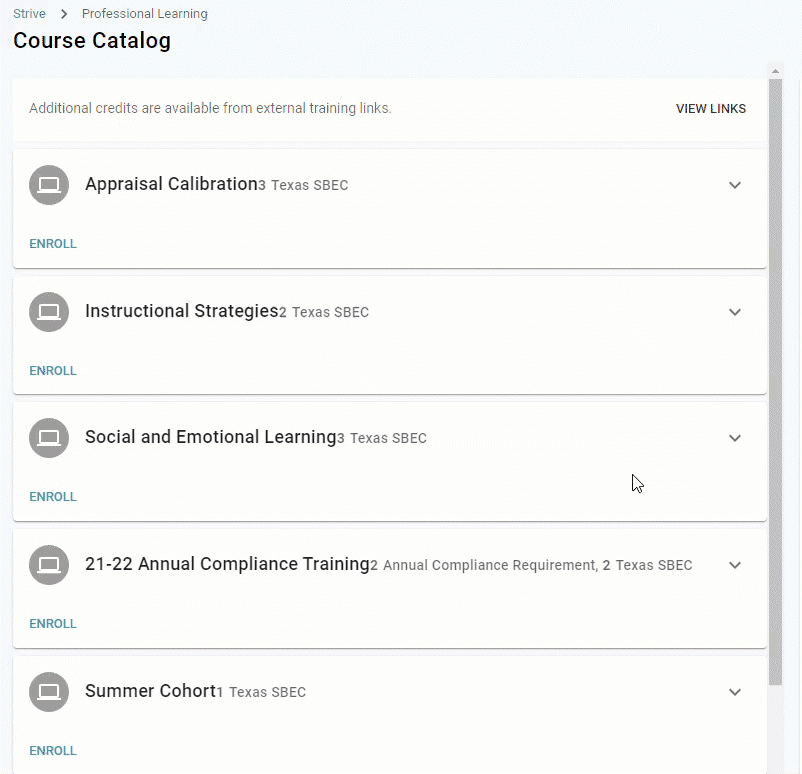Expand 21-22 Annual Compliance Training chevron
802x774 pixels.
pyautogui.click(x=735, y=565)
